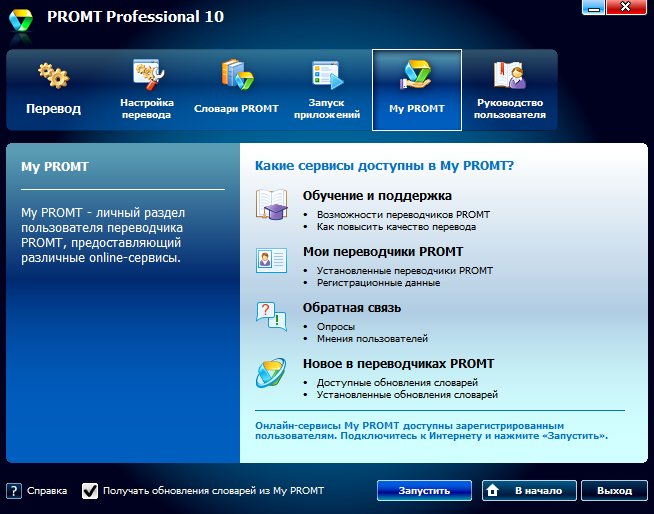This screenshot has width=654, height=514.
Task: Click Мнения пользователей item
Action: click(x=372, y=338)
